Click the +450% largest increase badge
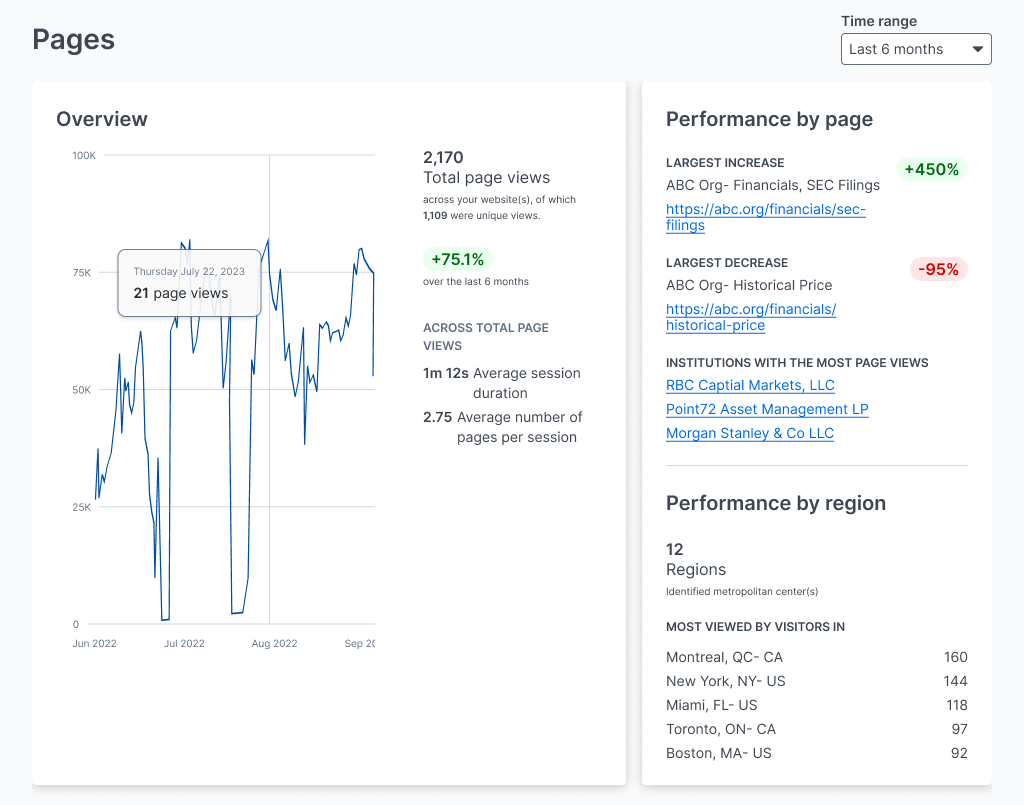1024x805 pixels. tap(931, 169)
